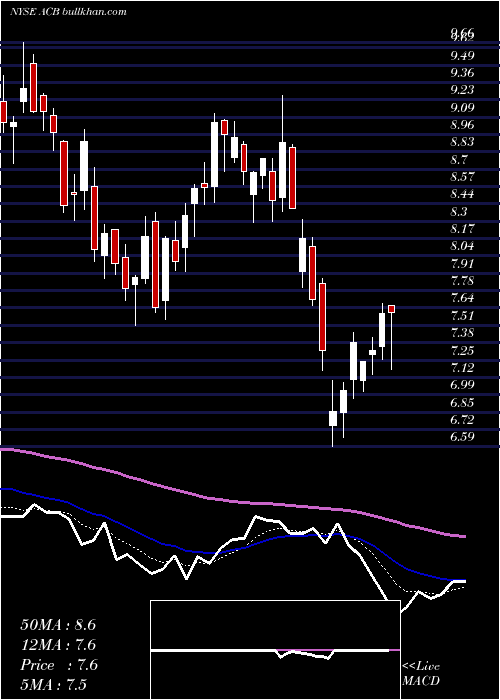Viewport: 500px width, 700px height.
Task: Click the 9.09 price axis label
Action: [462, 108]
